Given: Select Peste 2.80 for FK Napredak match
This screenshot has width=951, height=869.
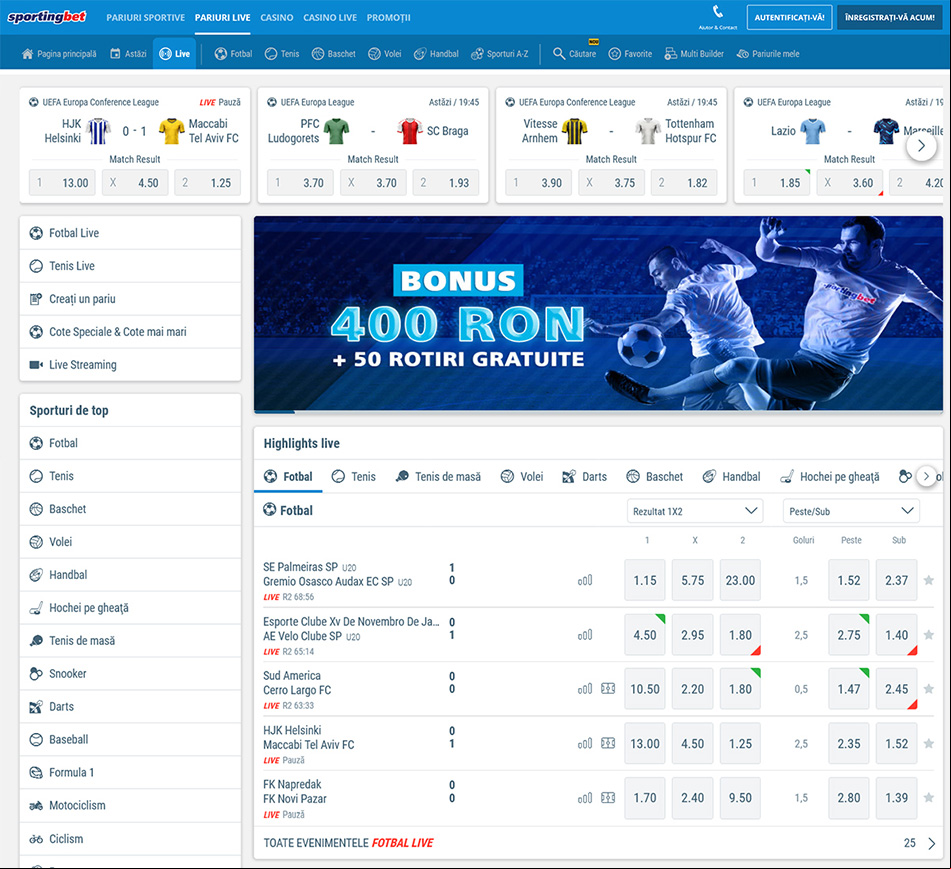Looking at the screenshot, I should [849, 798].
